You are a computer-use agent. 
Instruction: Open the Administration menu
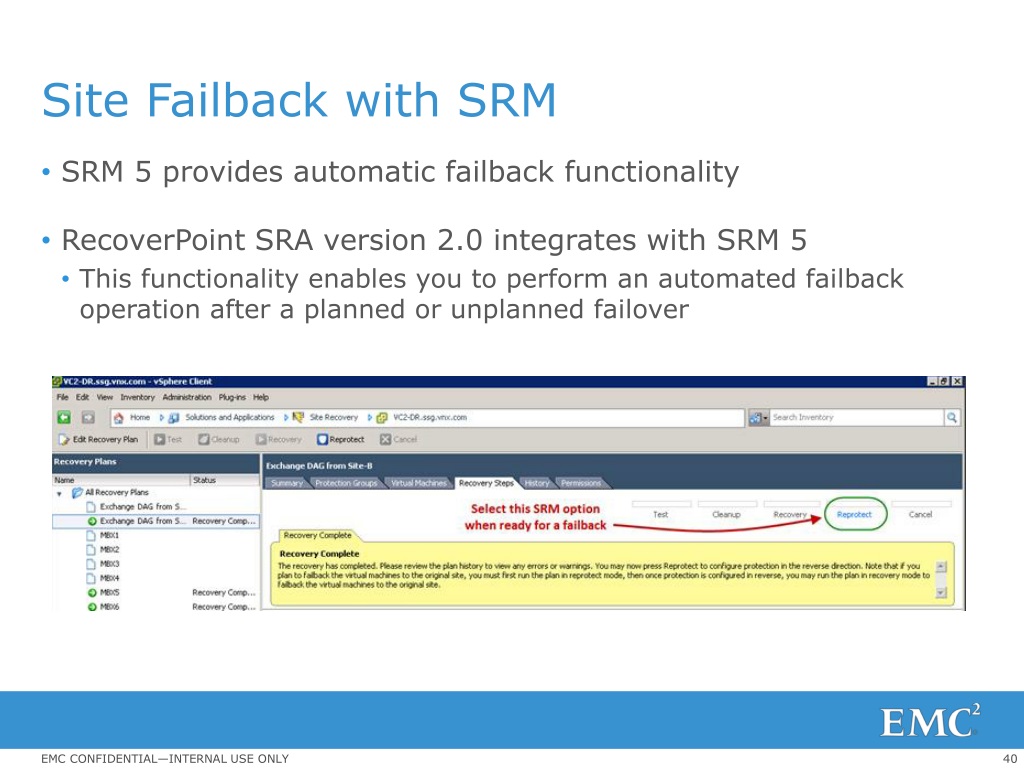187,397
